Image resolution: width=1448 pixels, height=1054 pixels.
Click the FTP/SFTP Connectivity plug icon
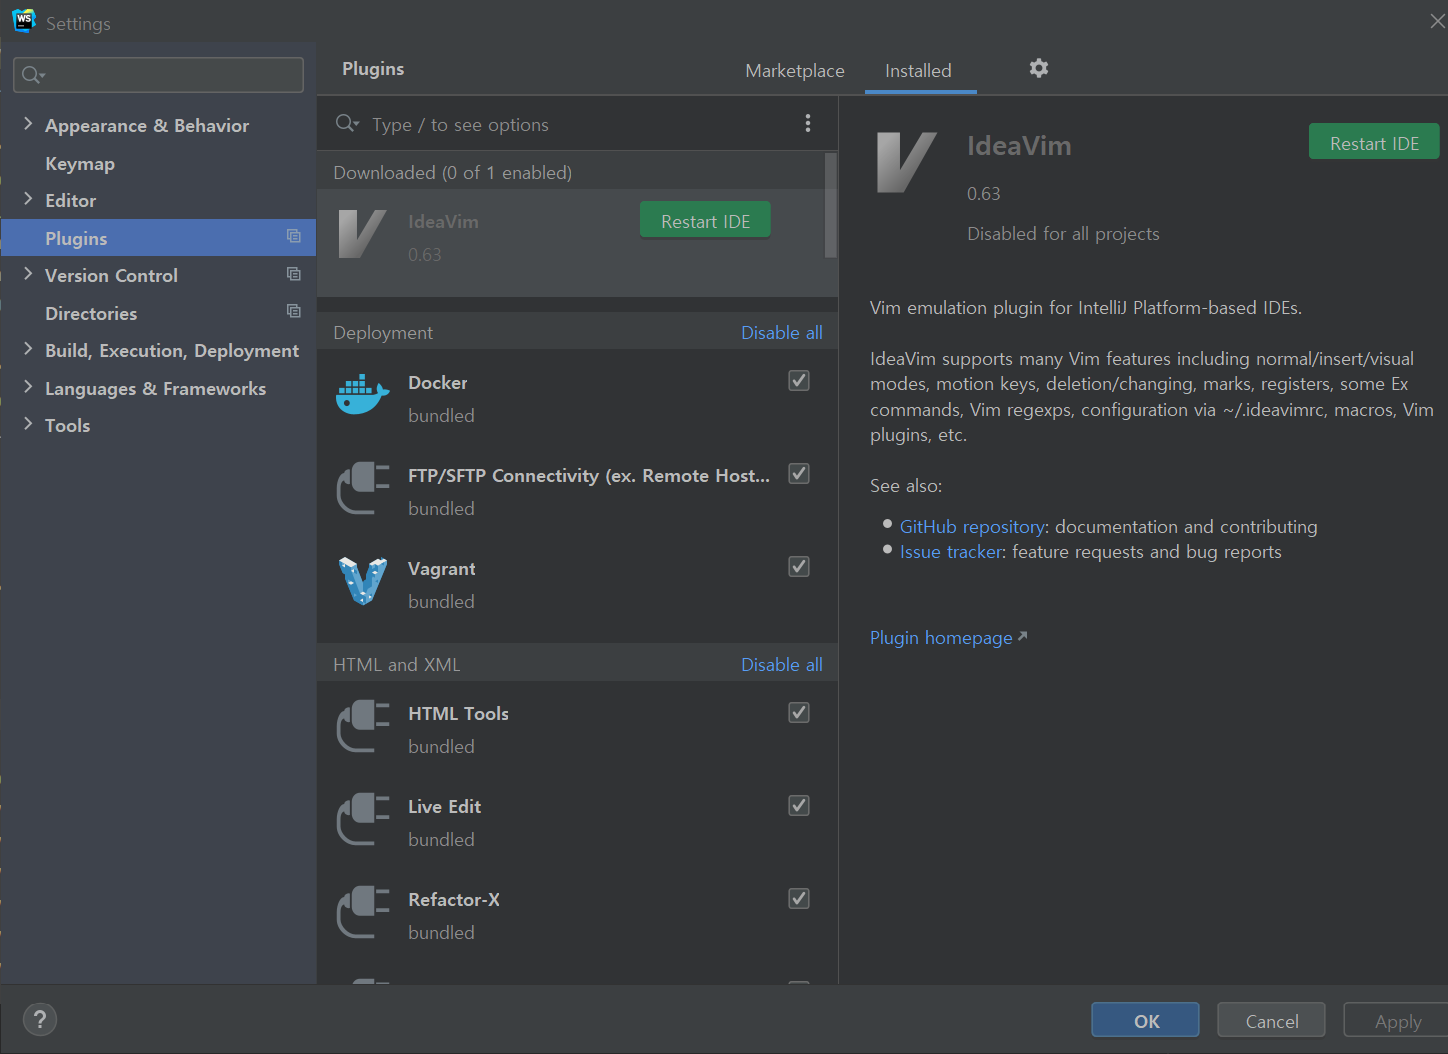pyautogui.click(x=362, y=488)
